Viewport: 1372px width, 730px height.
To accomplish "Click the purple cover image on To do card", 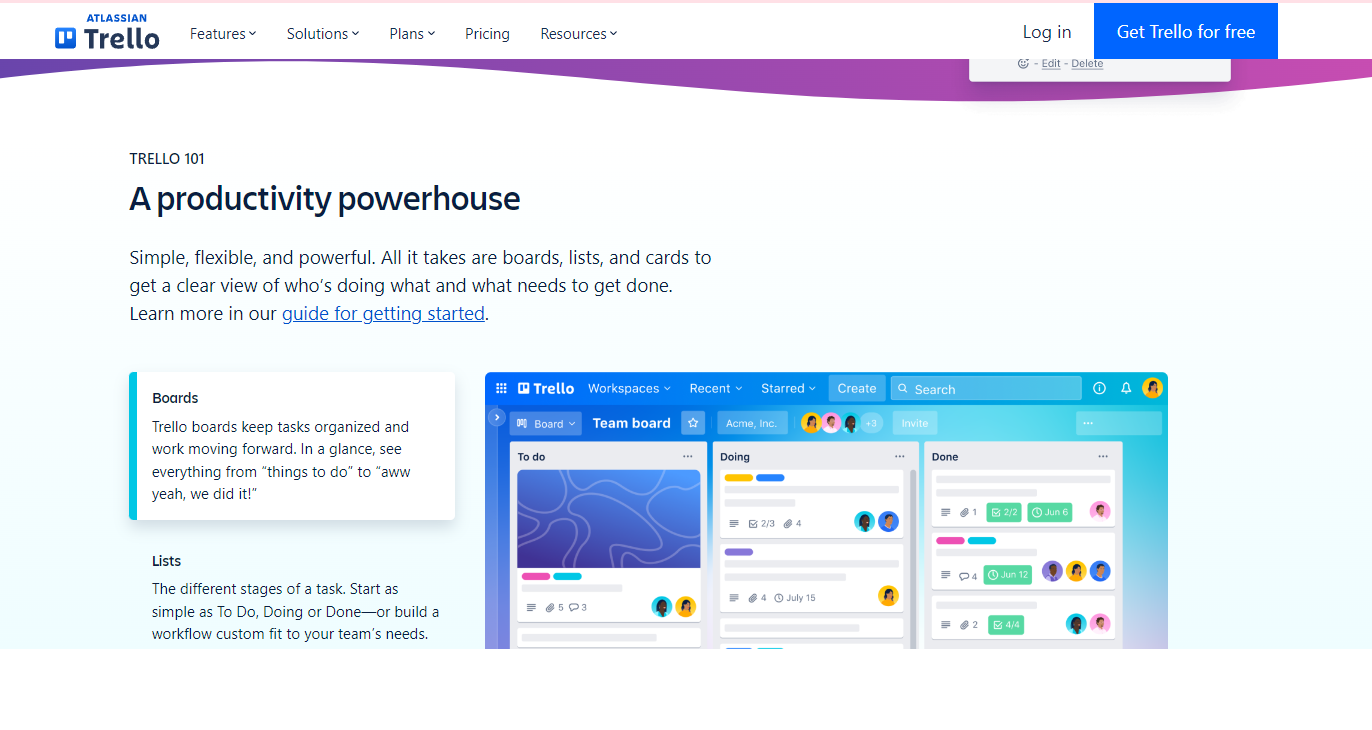I will (x=609, y=518).
